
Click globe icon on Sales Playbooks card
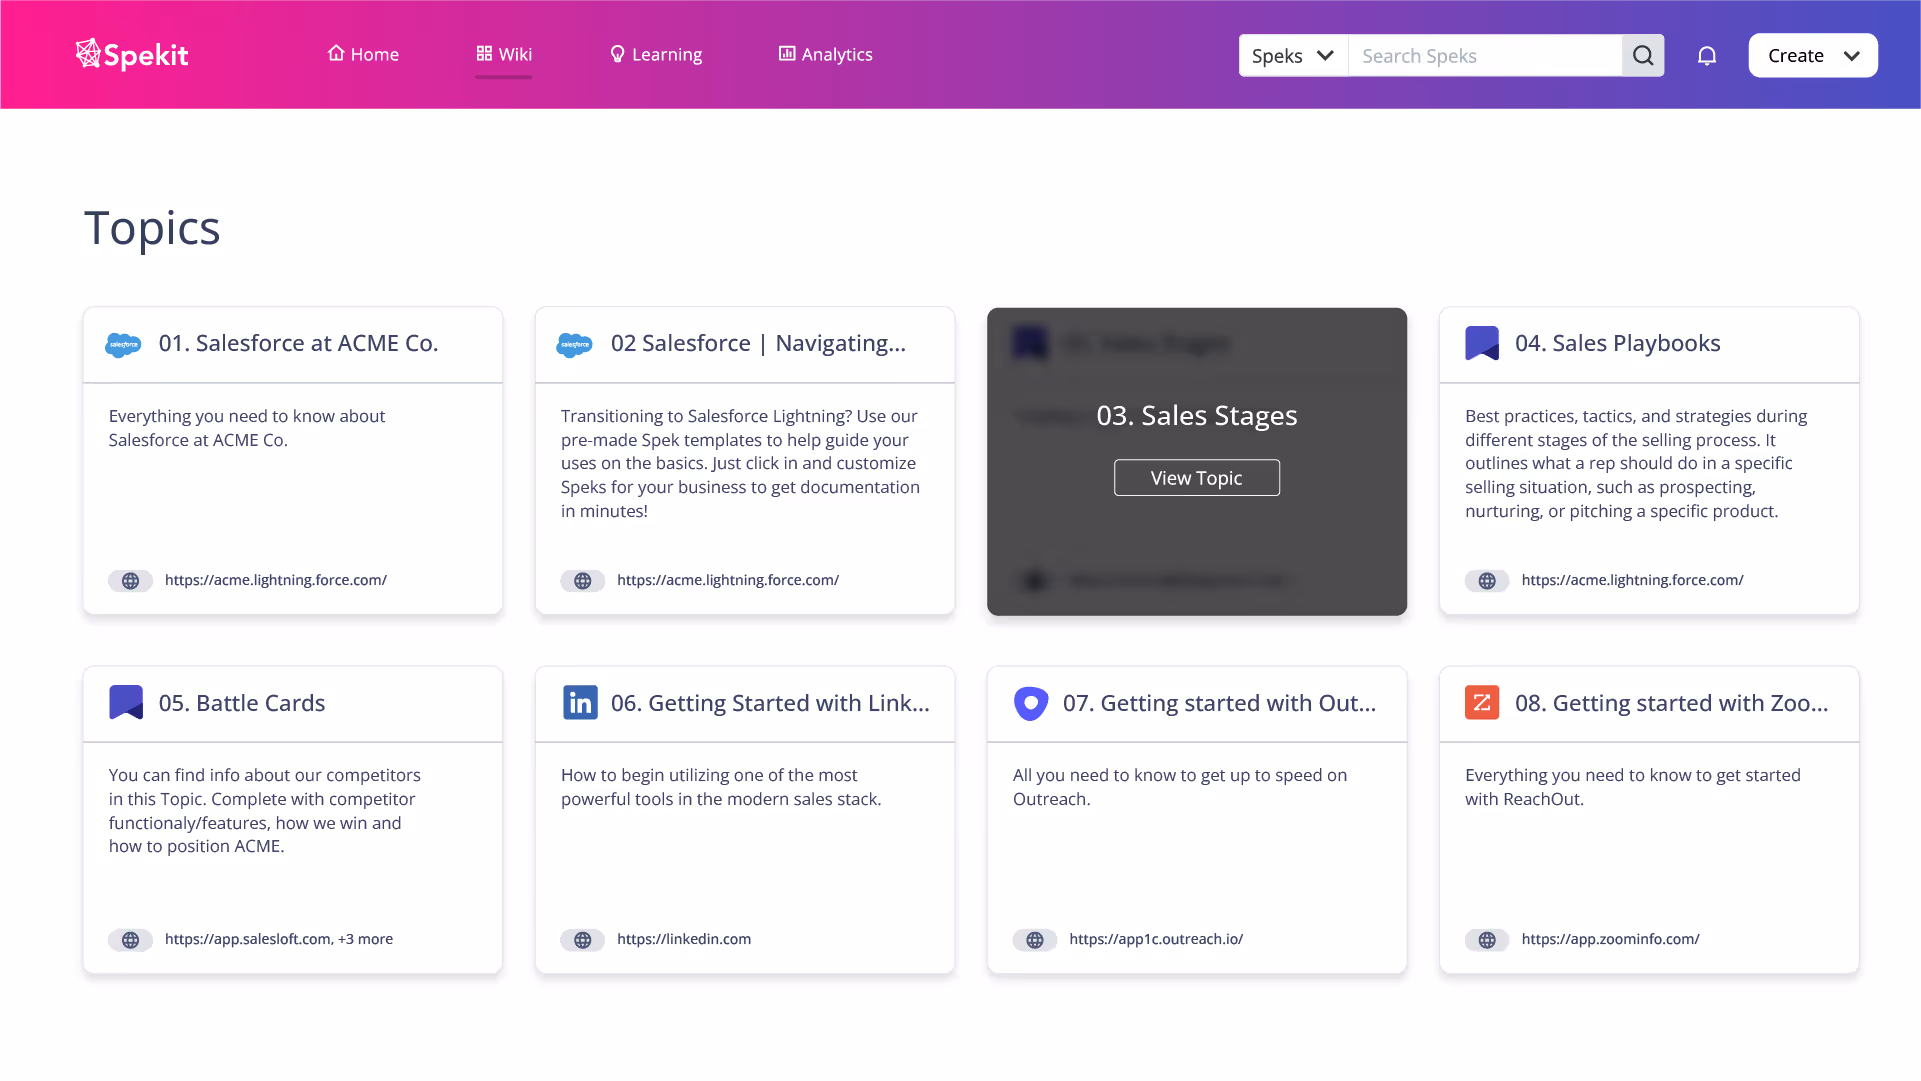click(1487, 581)
